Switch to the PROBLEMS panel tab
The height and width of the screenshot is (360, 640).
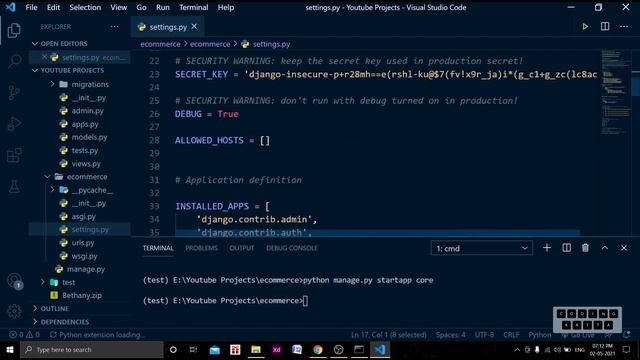point(201,248)
